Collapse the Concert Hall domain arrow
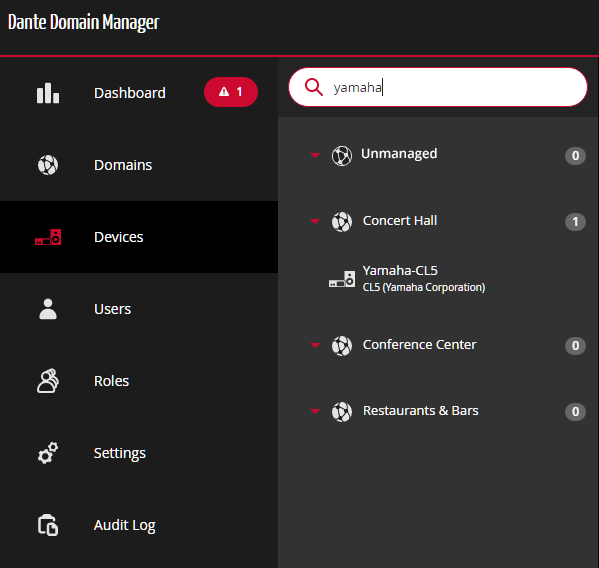The image size is (599, 568). coord(315,221)
